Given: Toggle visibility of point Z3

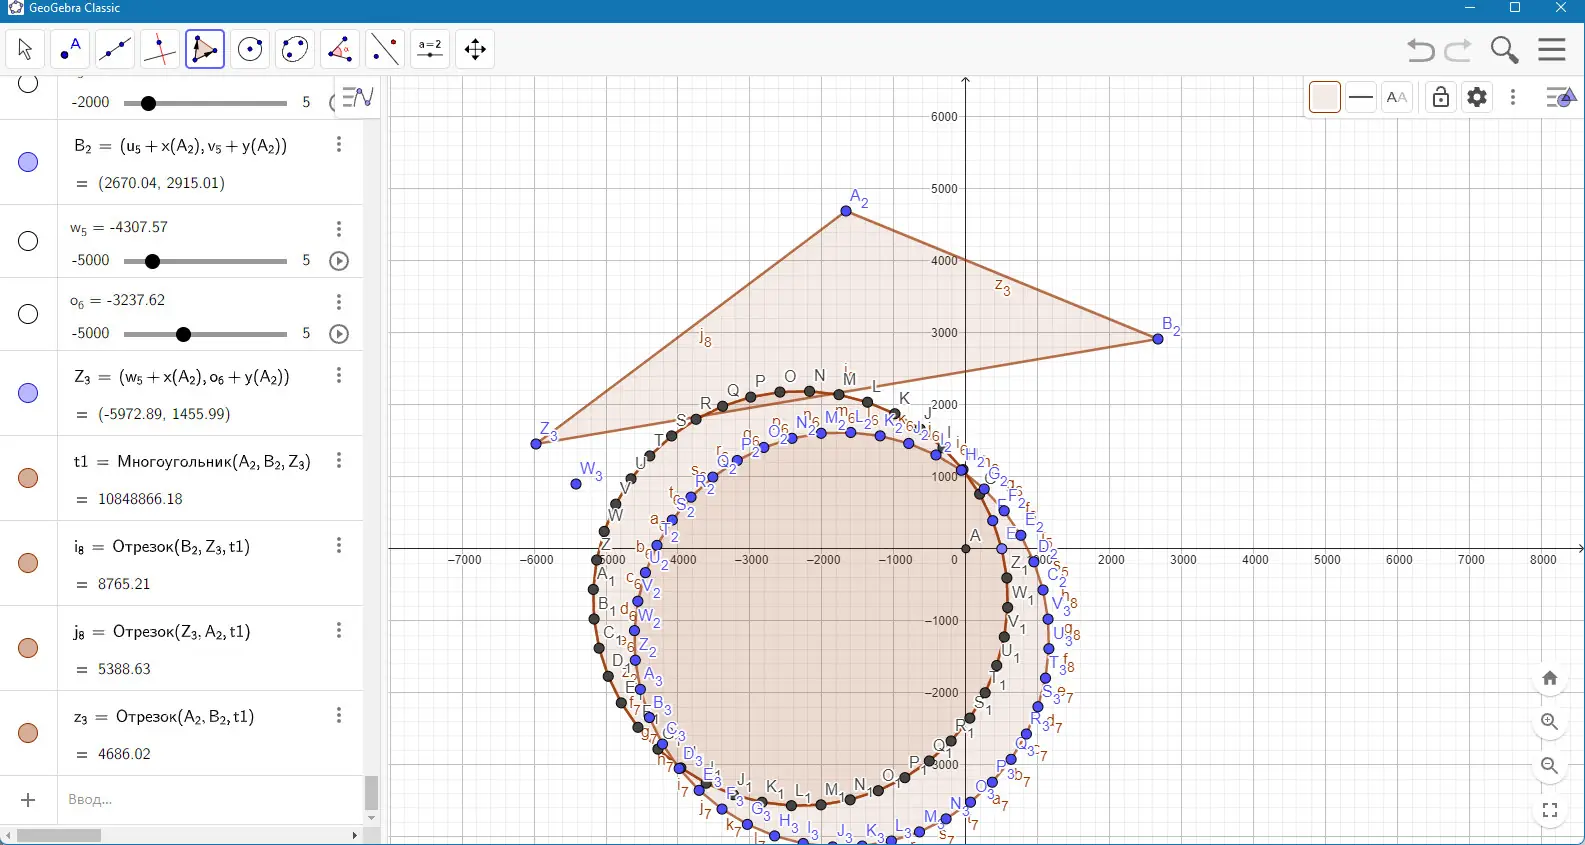Looking at the screenshot, I should (x=28, y=393).
